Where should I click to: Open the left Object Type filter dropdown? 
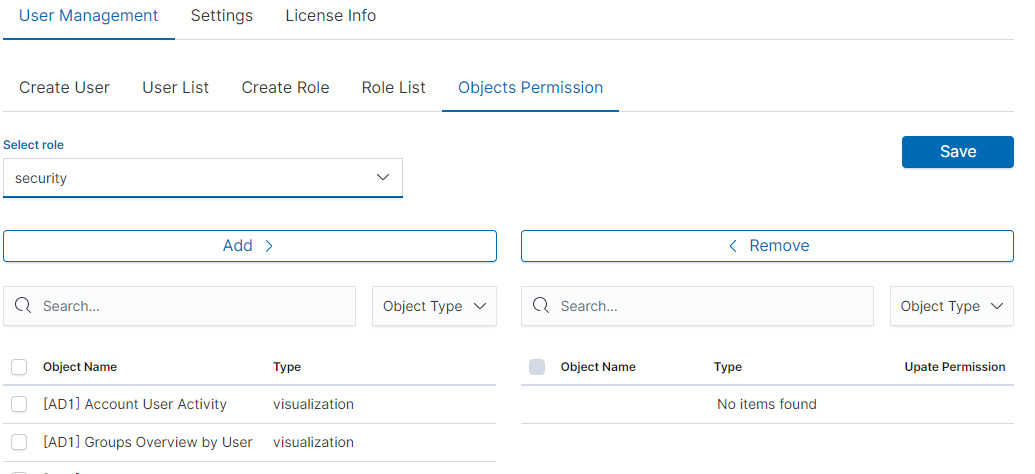click(434, 306)
